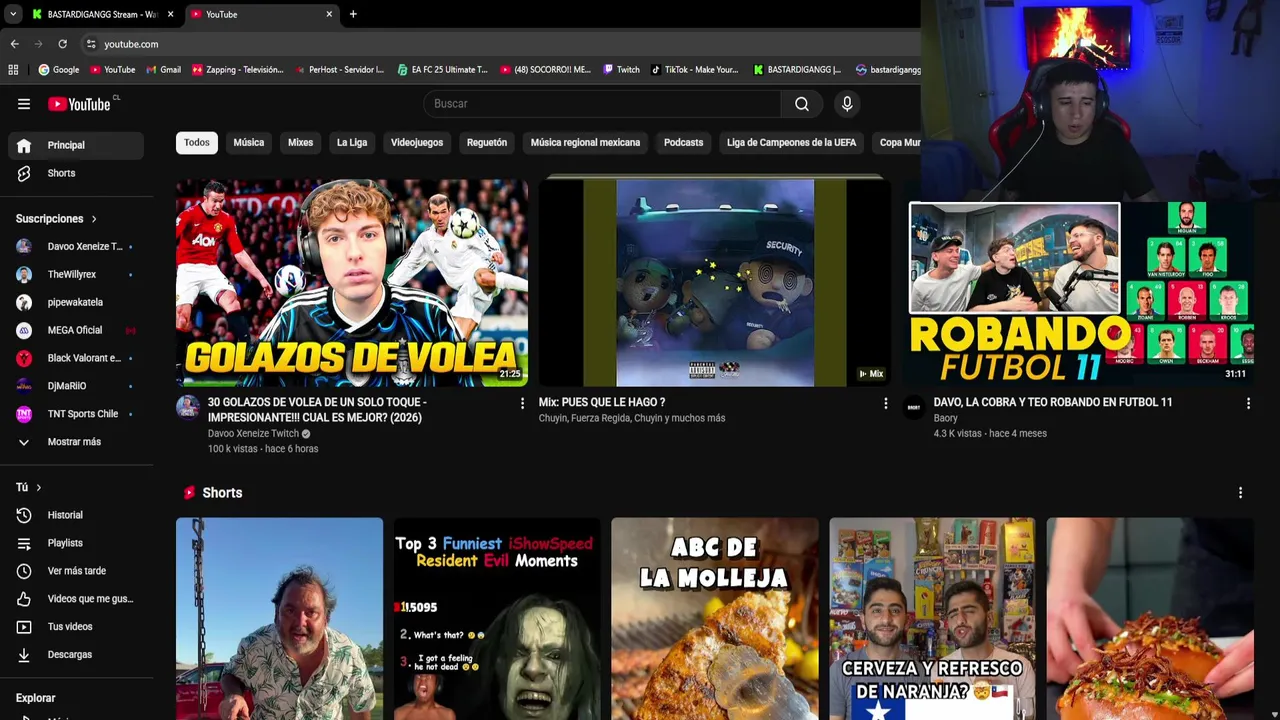Open the Google bookmark

click(x=59, y=70)
